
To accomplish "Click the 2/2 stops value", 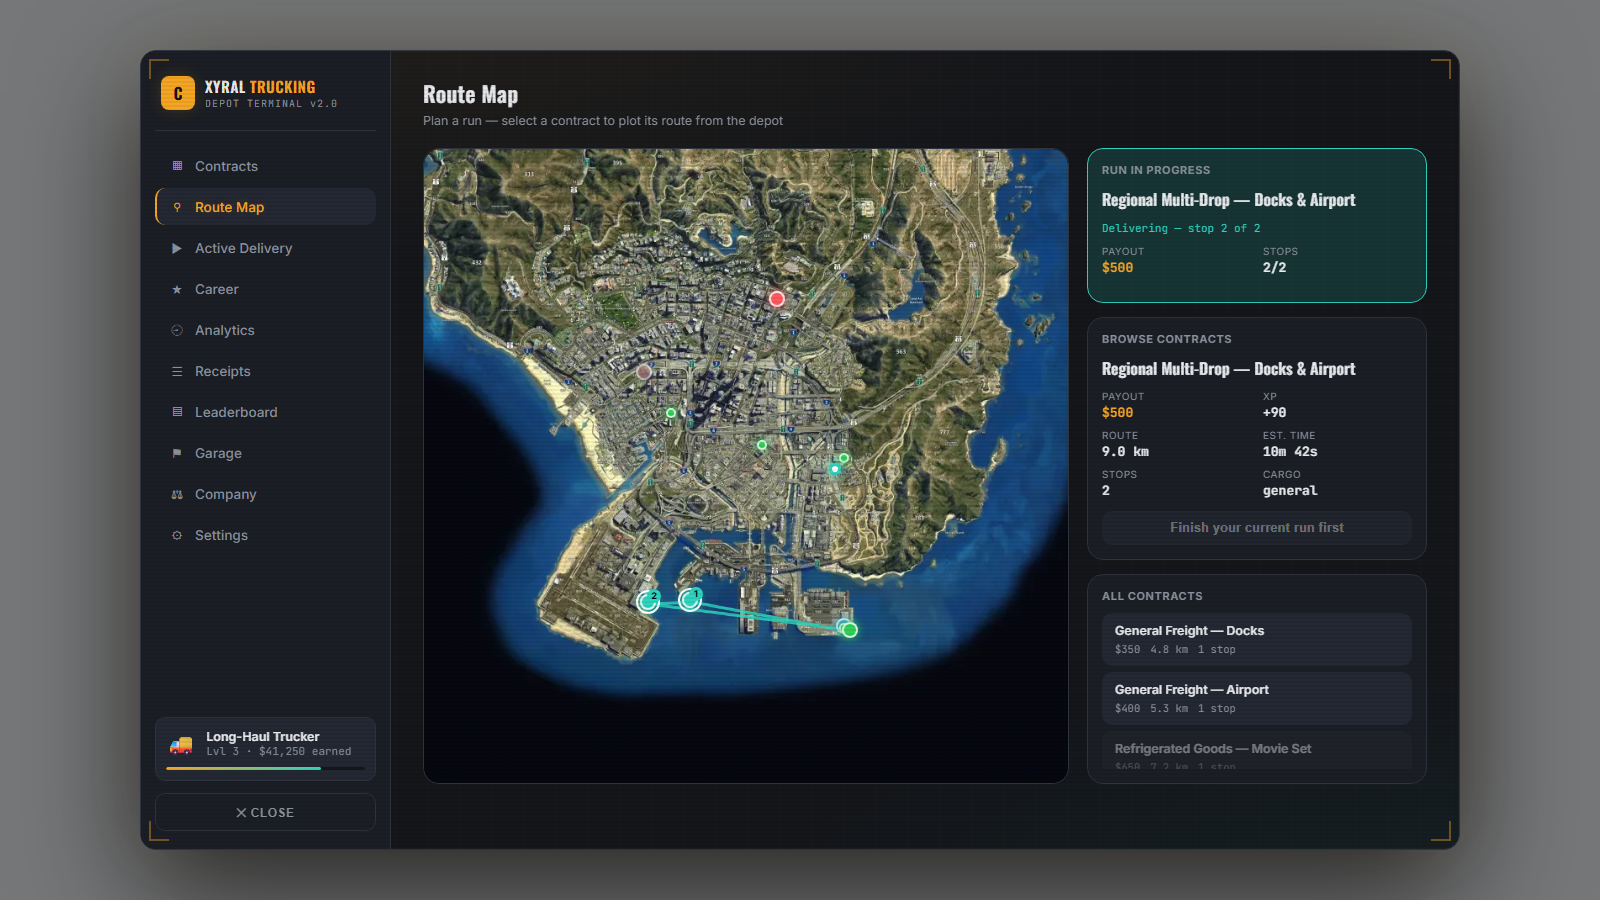I will click(x=1274, y=268).
